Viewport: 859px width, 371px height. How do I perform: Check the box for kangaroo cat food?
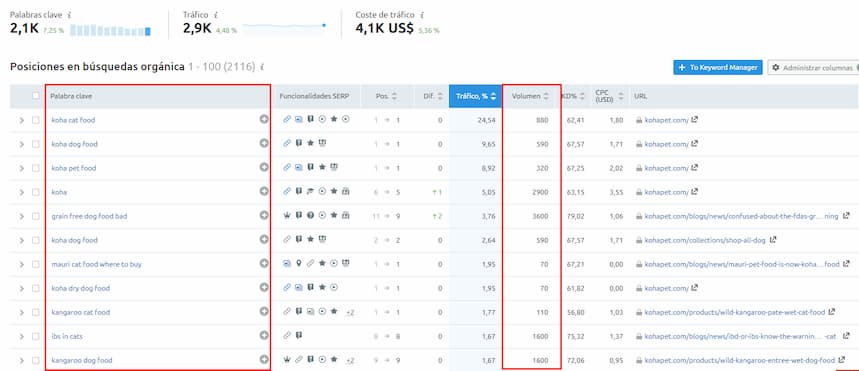pos(36,312)
